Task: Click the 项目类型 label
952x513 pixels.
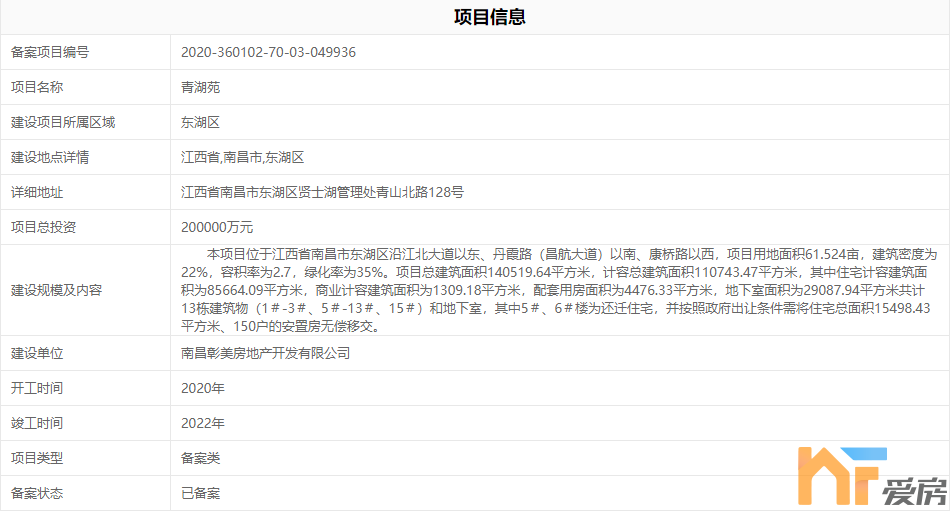Action: [37, 458]
